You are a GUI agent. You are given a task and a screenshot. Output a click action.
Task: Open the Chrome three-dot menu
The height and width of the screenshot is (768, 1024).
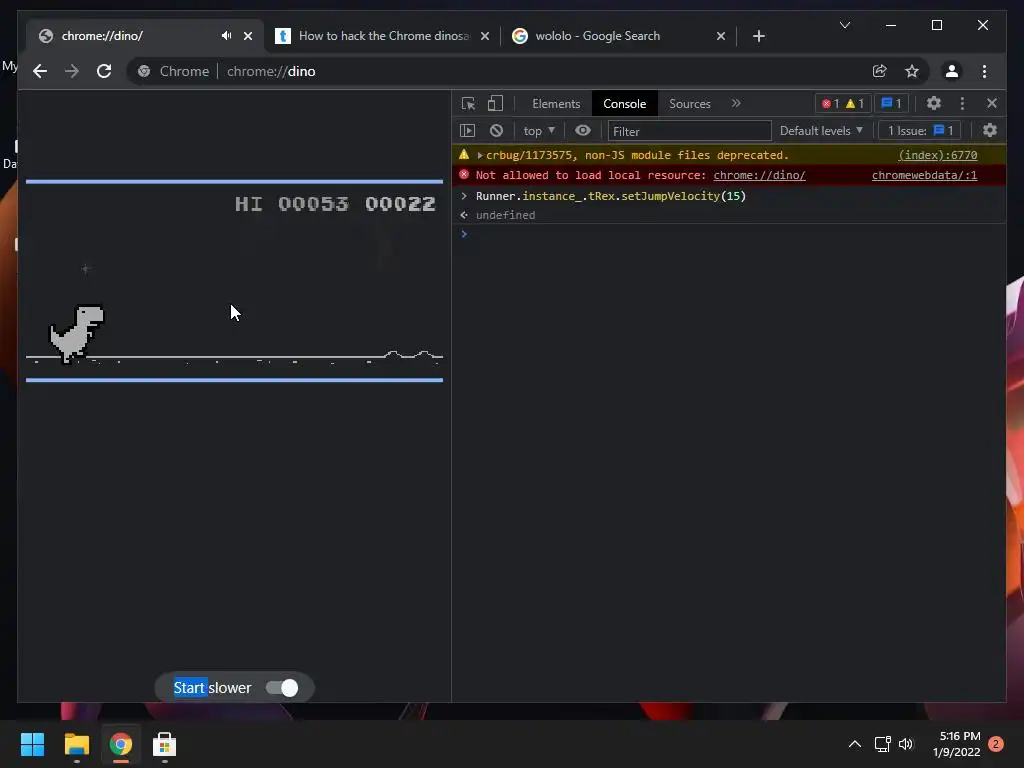[x=984, y=71]
